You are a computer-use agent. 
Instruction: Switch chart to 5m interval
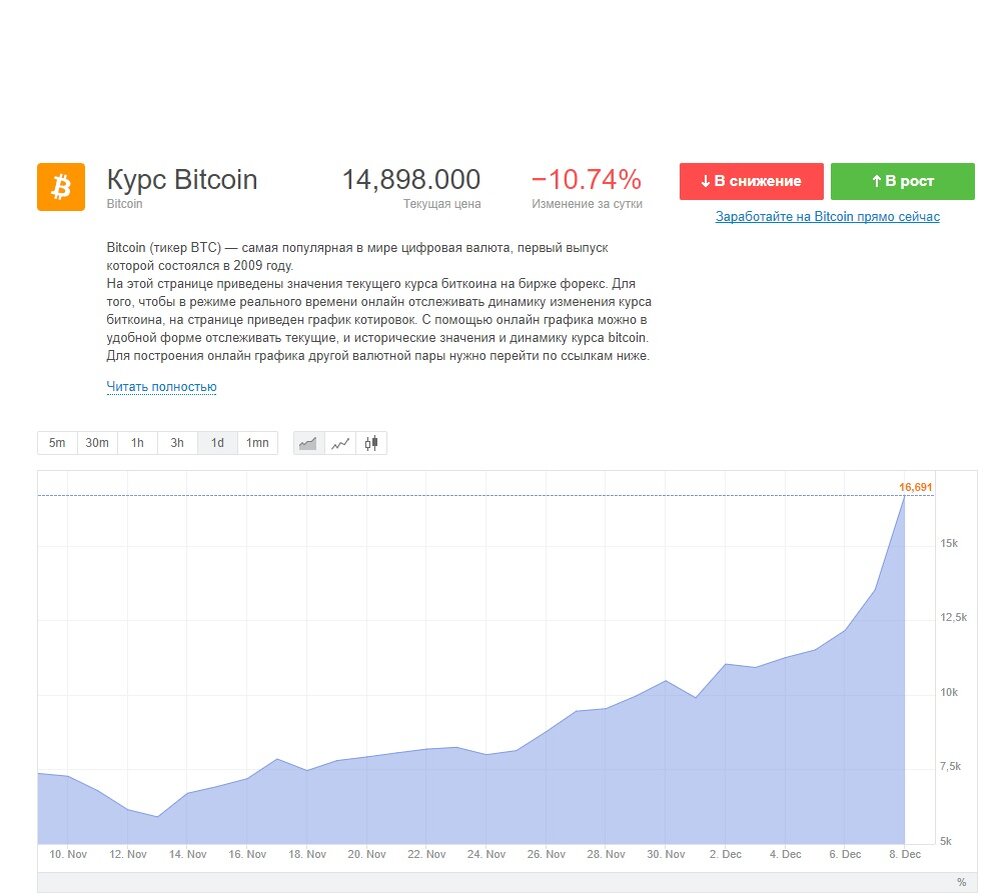coord(57,443)
